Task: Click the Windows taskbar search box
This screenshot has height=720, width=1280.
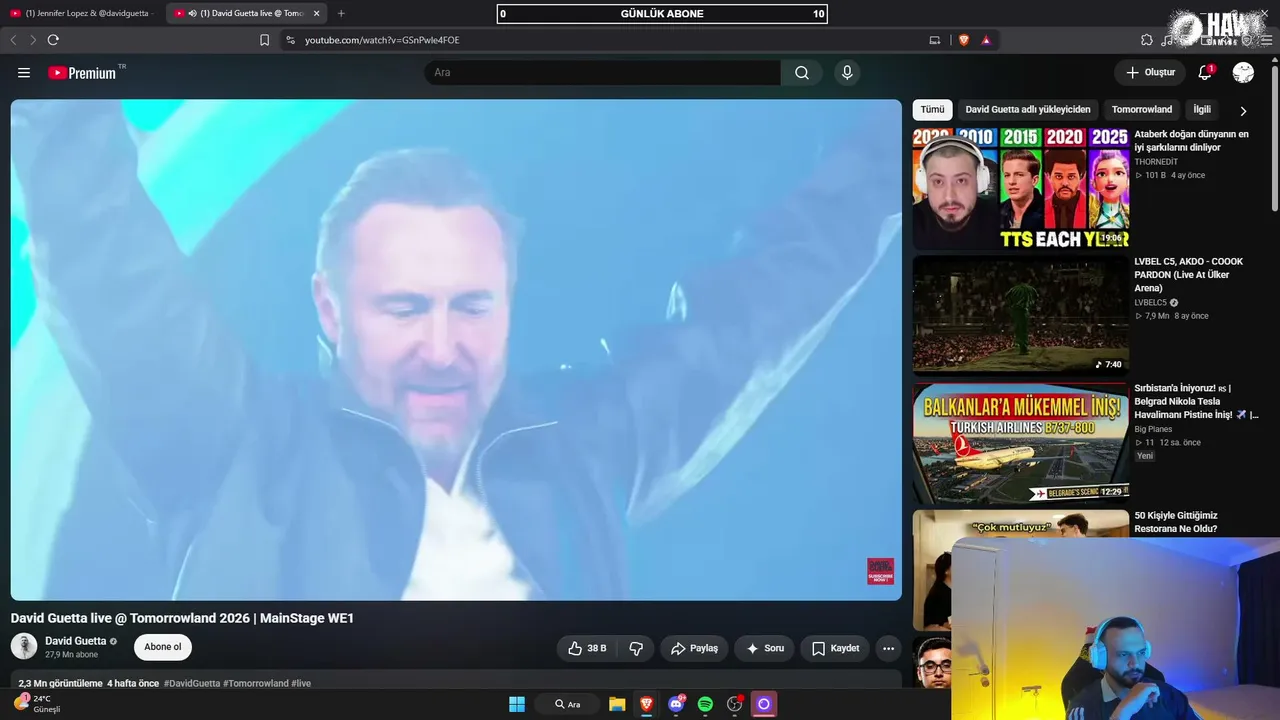Action: (x=568, y=704)
